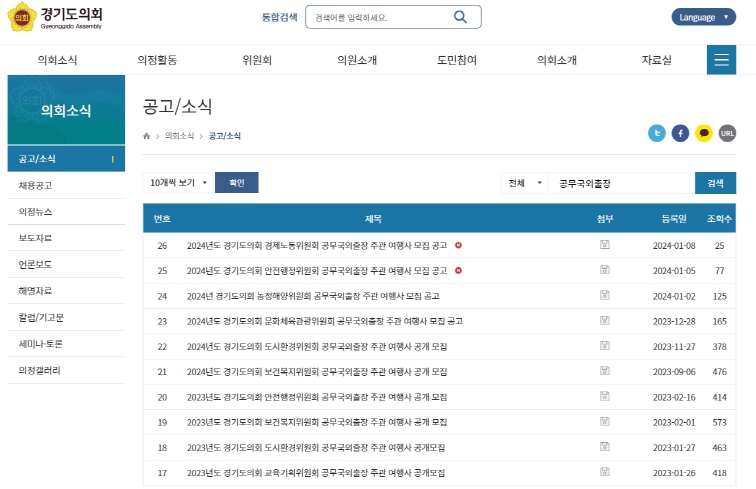This screenshot has width=756, height=489.
Task: Click the Facebook share icon
Action: coord(680,133)
